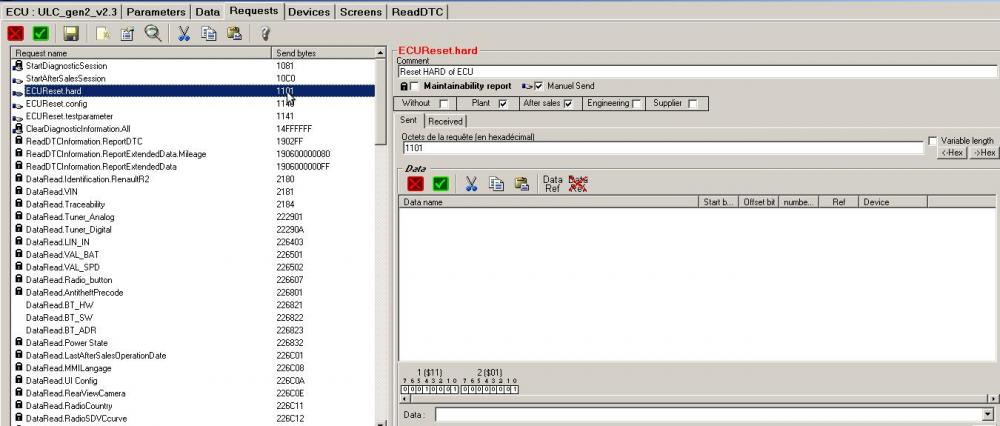The height and width of the screenshot is (426, 1000).
Task: Click the Data name column header
Action: click(x=548, y=202)
